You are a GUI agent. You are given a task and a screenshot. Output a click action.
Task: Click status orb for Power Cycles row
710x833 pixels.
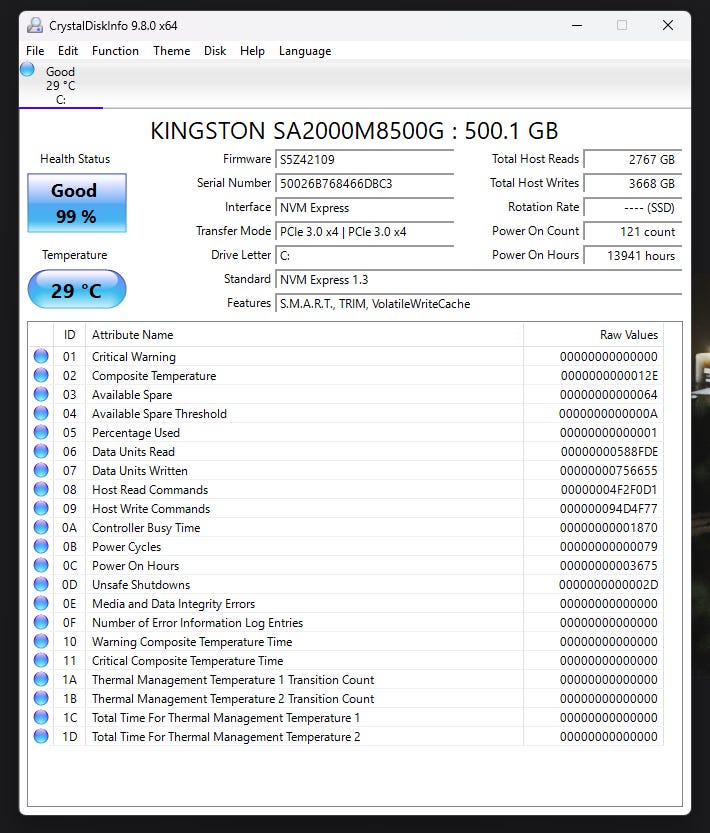[41, 546]
